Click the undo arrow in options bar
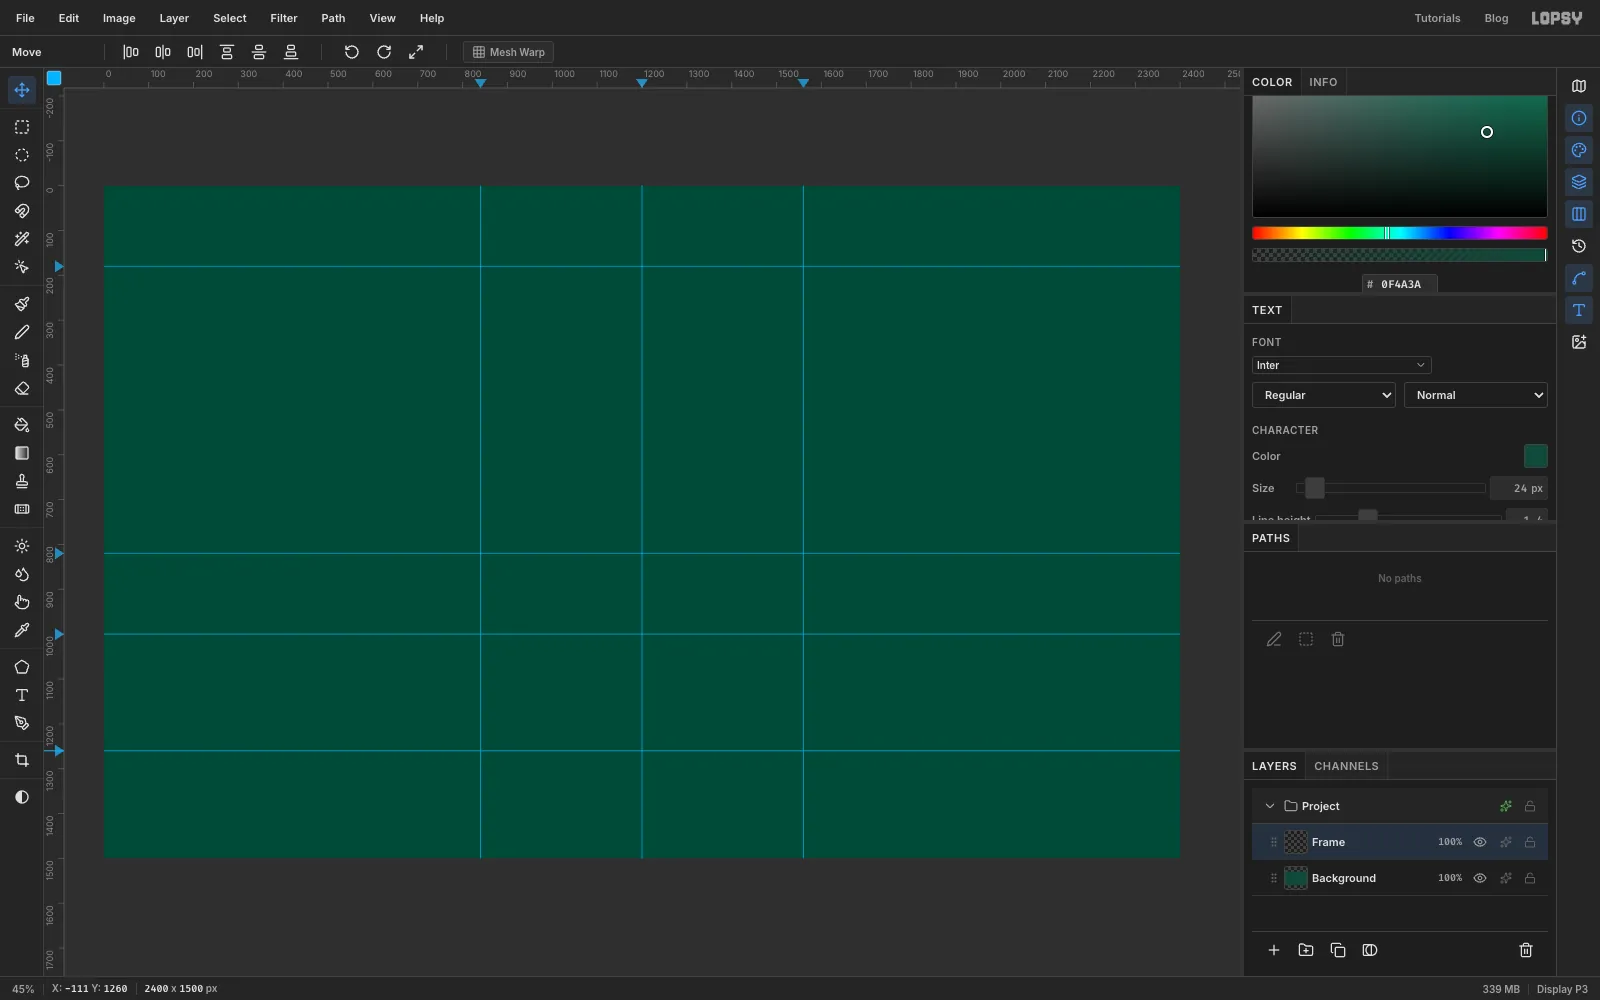The width and height of the screenshot is (1600, 1000). 352,52
